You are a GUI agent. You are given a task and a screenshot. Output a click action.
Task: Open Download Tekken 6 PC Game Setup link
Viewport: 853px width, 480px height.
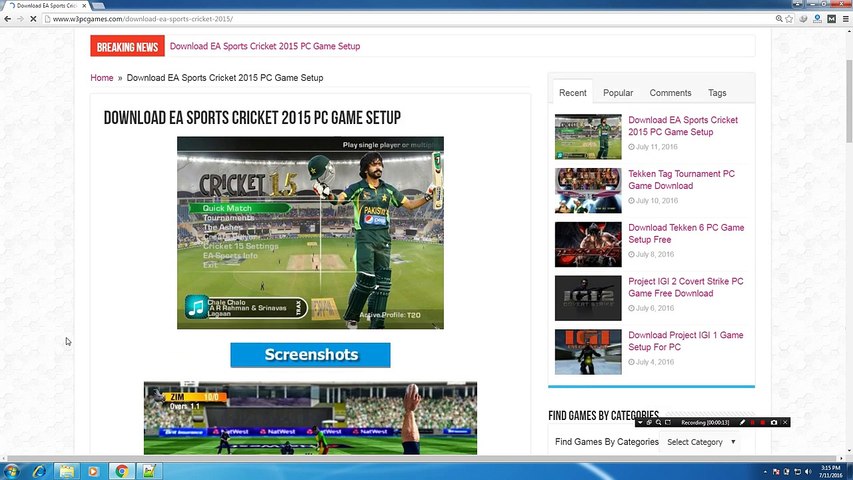pyautogui.click(x=686, y=233)
